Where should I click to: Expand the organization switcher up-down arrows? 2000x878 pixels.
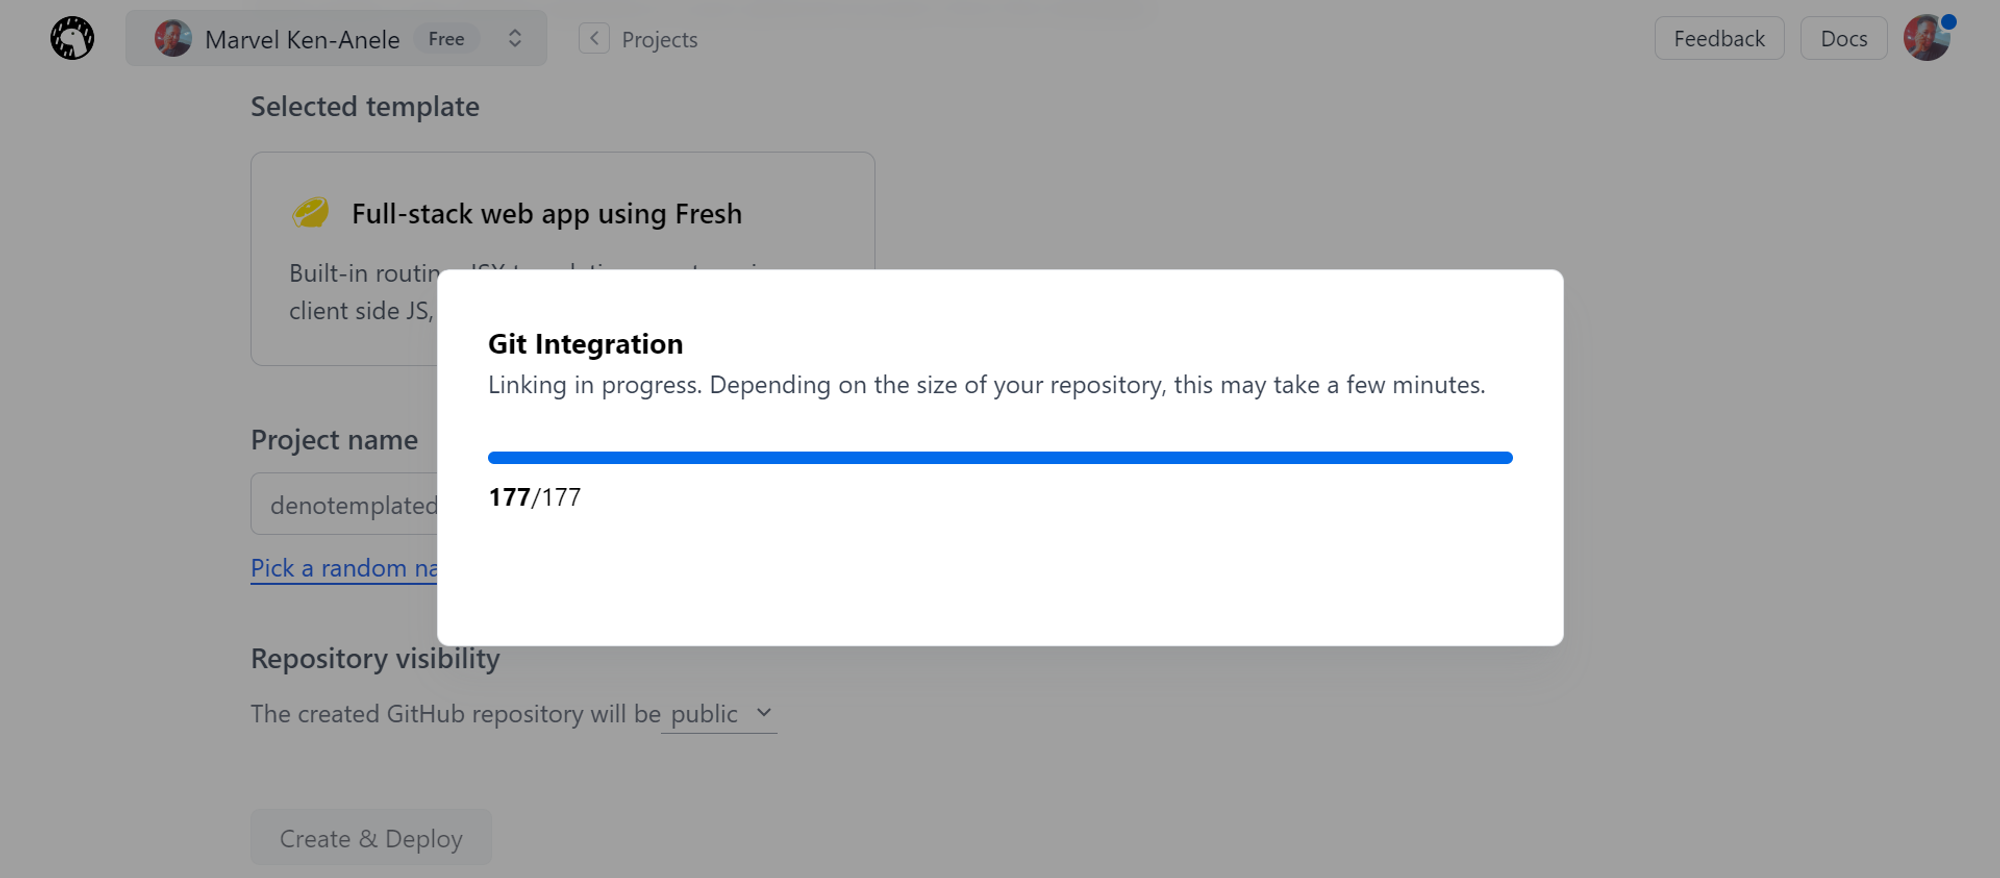tap(515, 39)
